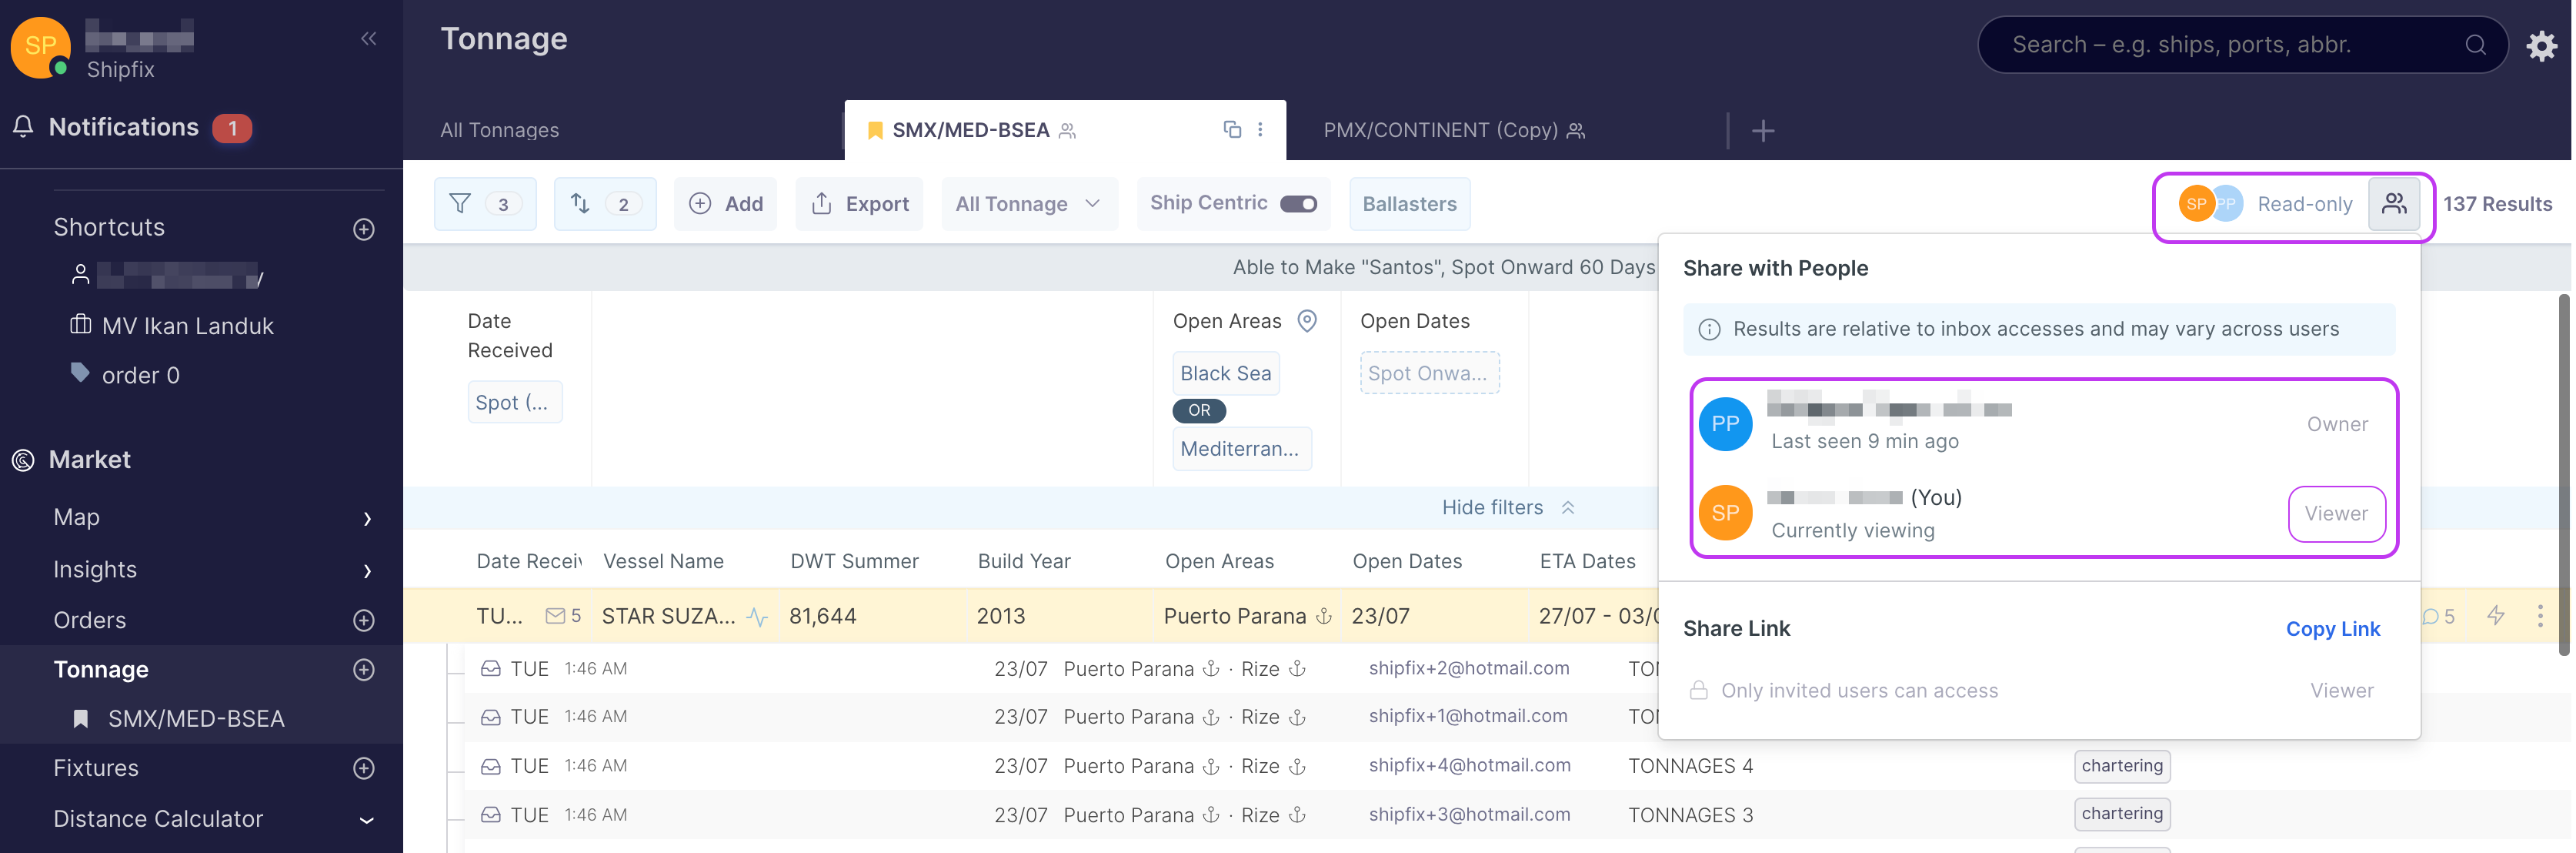
Task: Click the share people icon button
Action: click(2393, 204)
